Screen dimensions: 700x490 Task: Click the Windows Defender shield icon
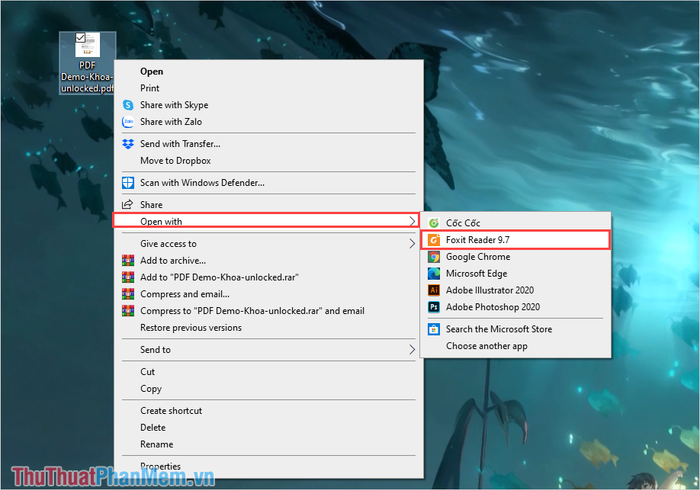pyautogui.click(x=128, y=183)
